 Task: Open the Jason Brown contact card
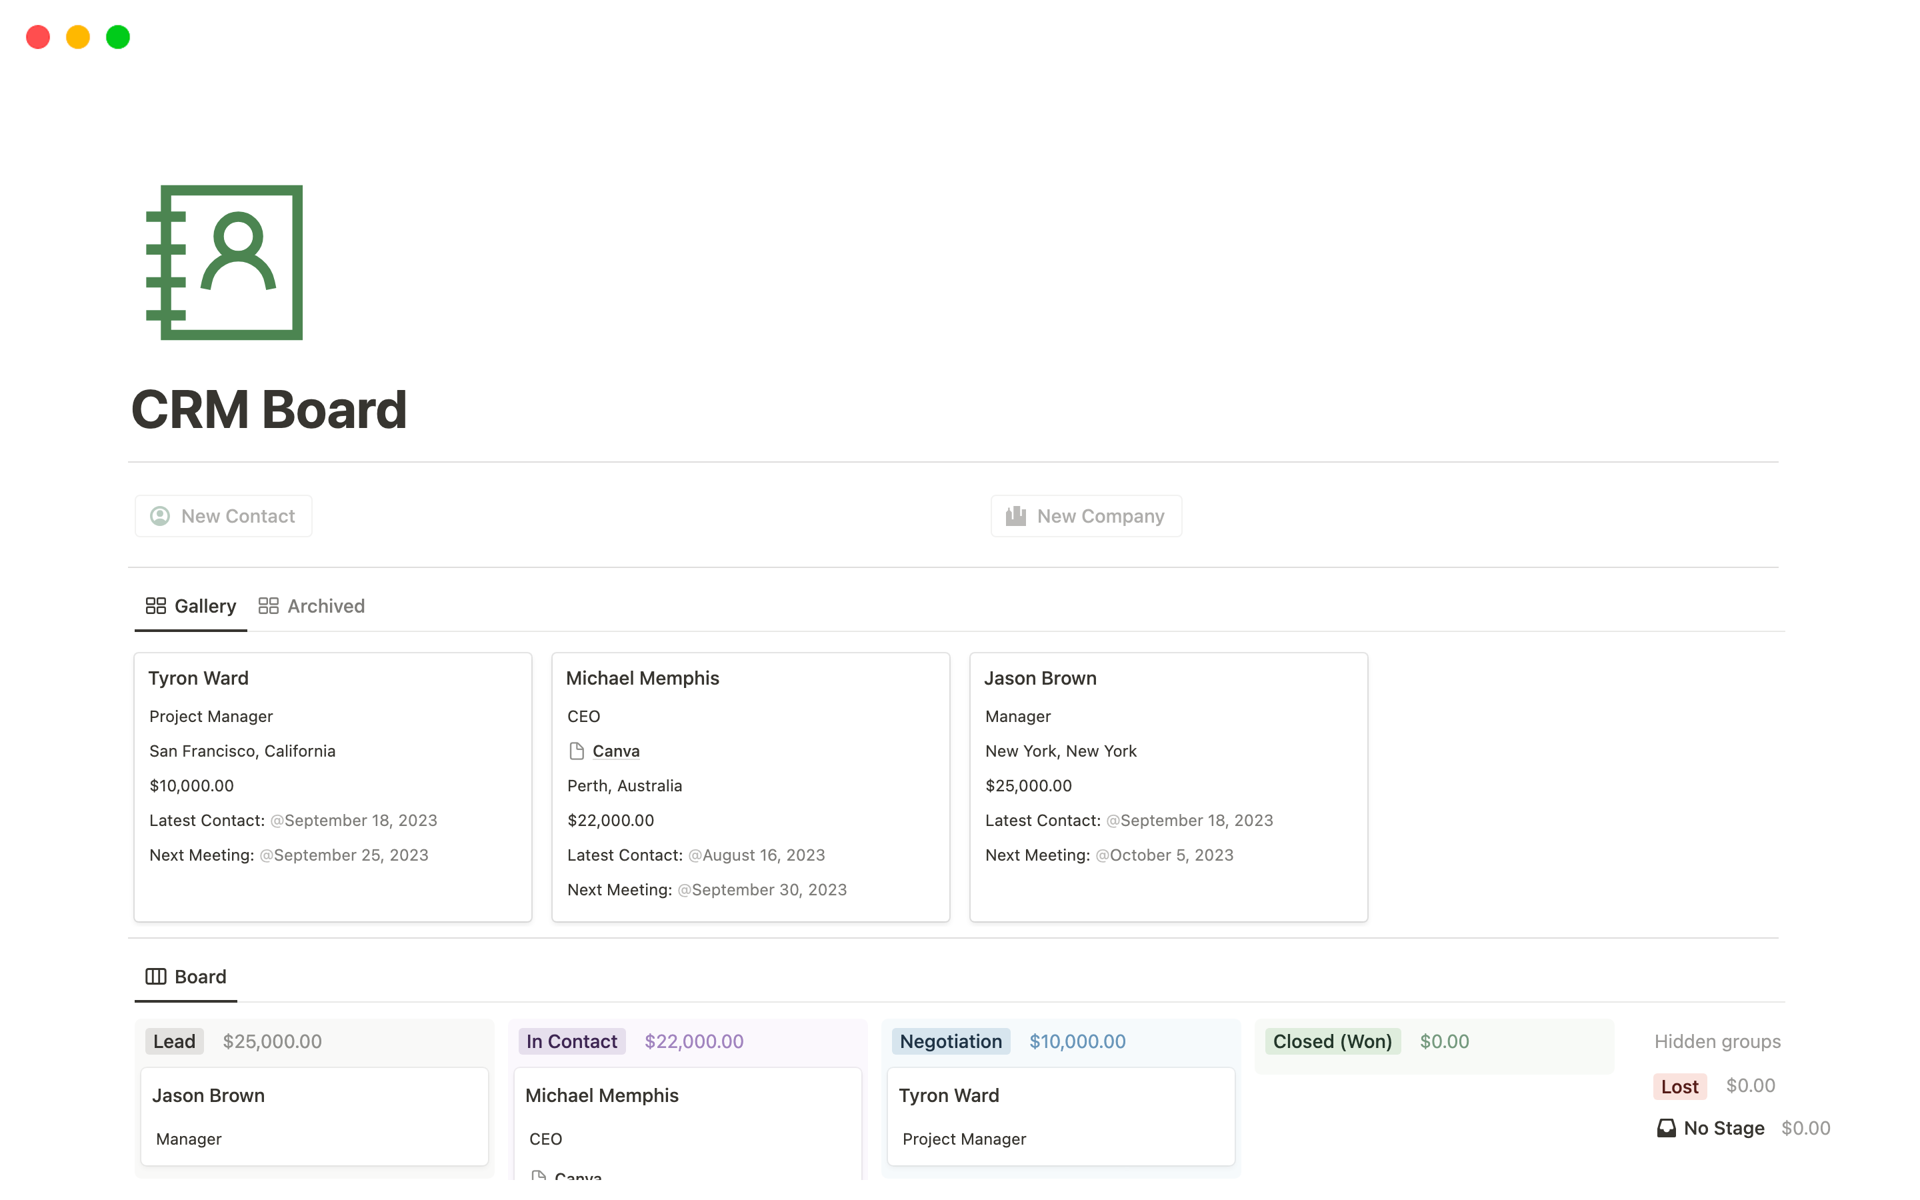[1039, 677]
